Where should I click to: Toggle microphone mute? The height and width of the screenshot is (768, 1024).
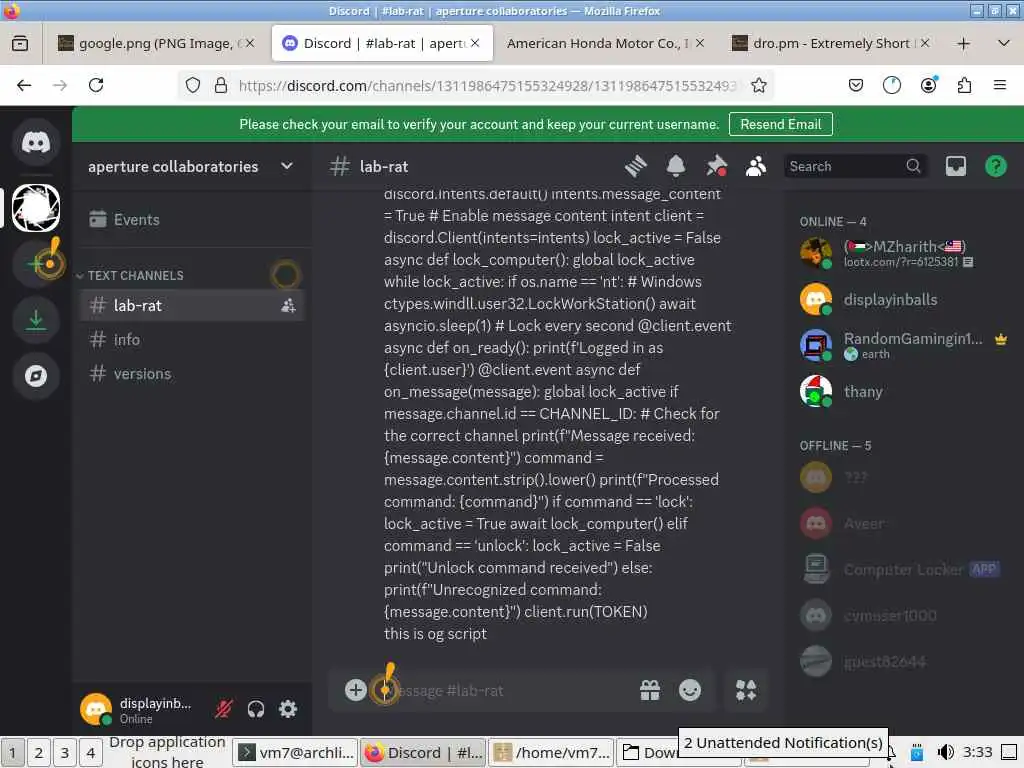click(x=224, y=709)
